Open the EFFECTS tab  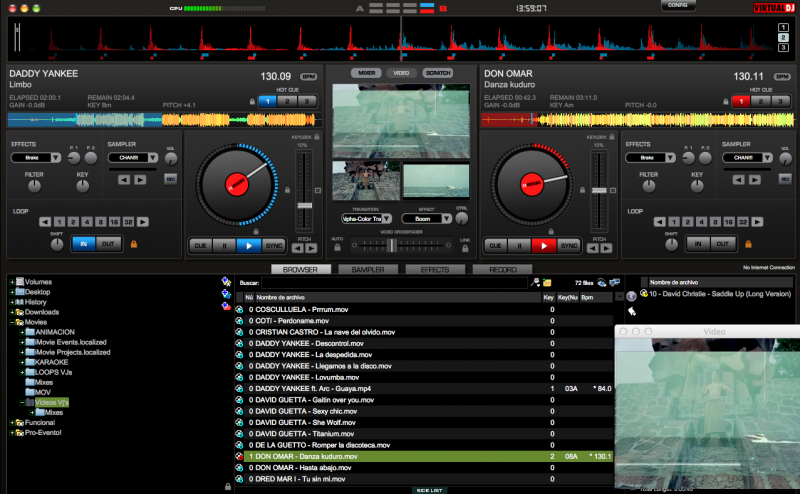[x=435, y=269]
